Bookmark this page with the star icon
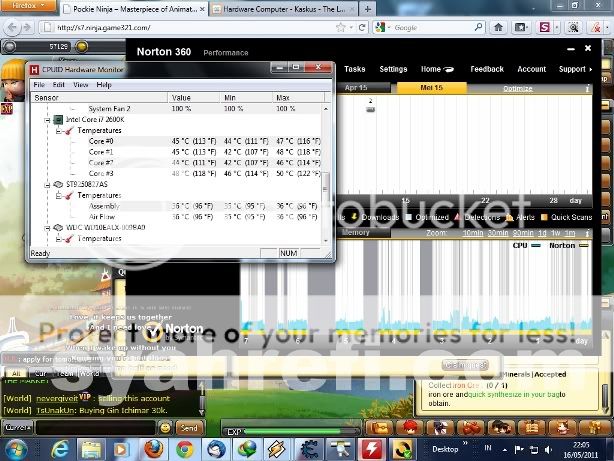Viewport: 614px width, 461px height. point(341,27)
